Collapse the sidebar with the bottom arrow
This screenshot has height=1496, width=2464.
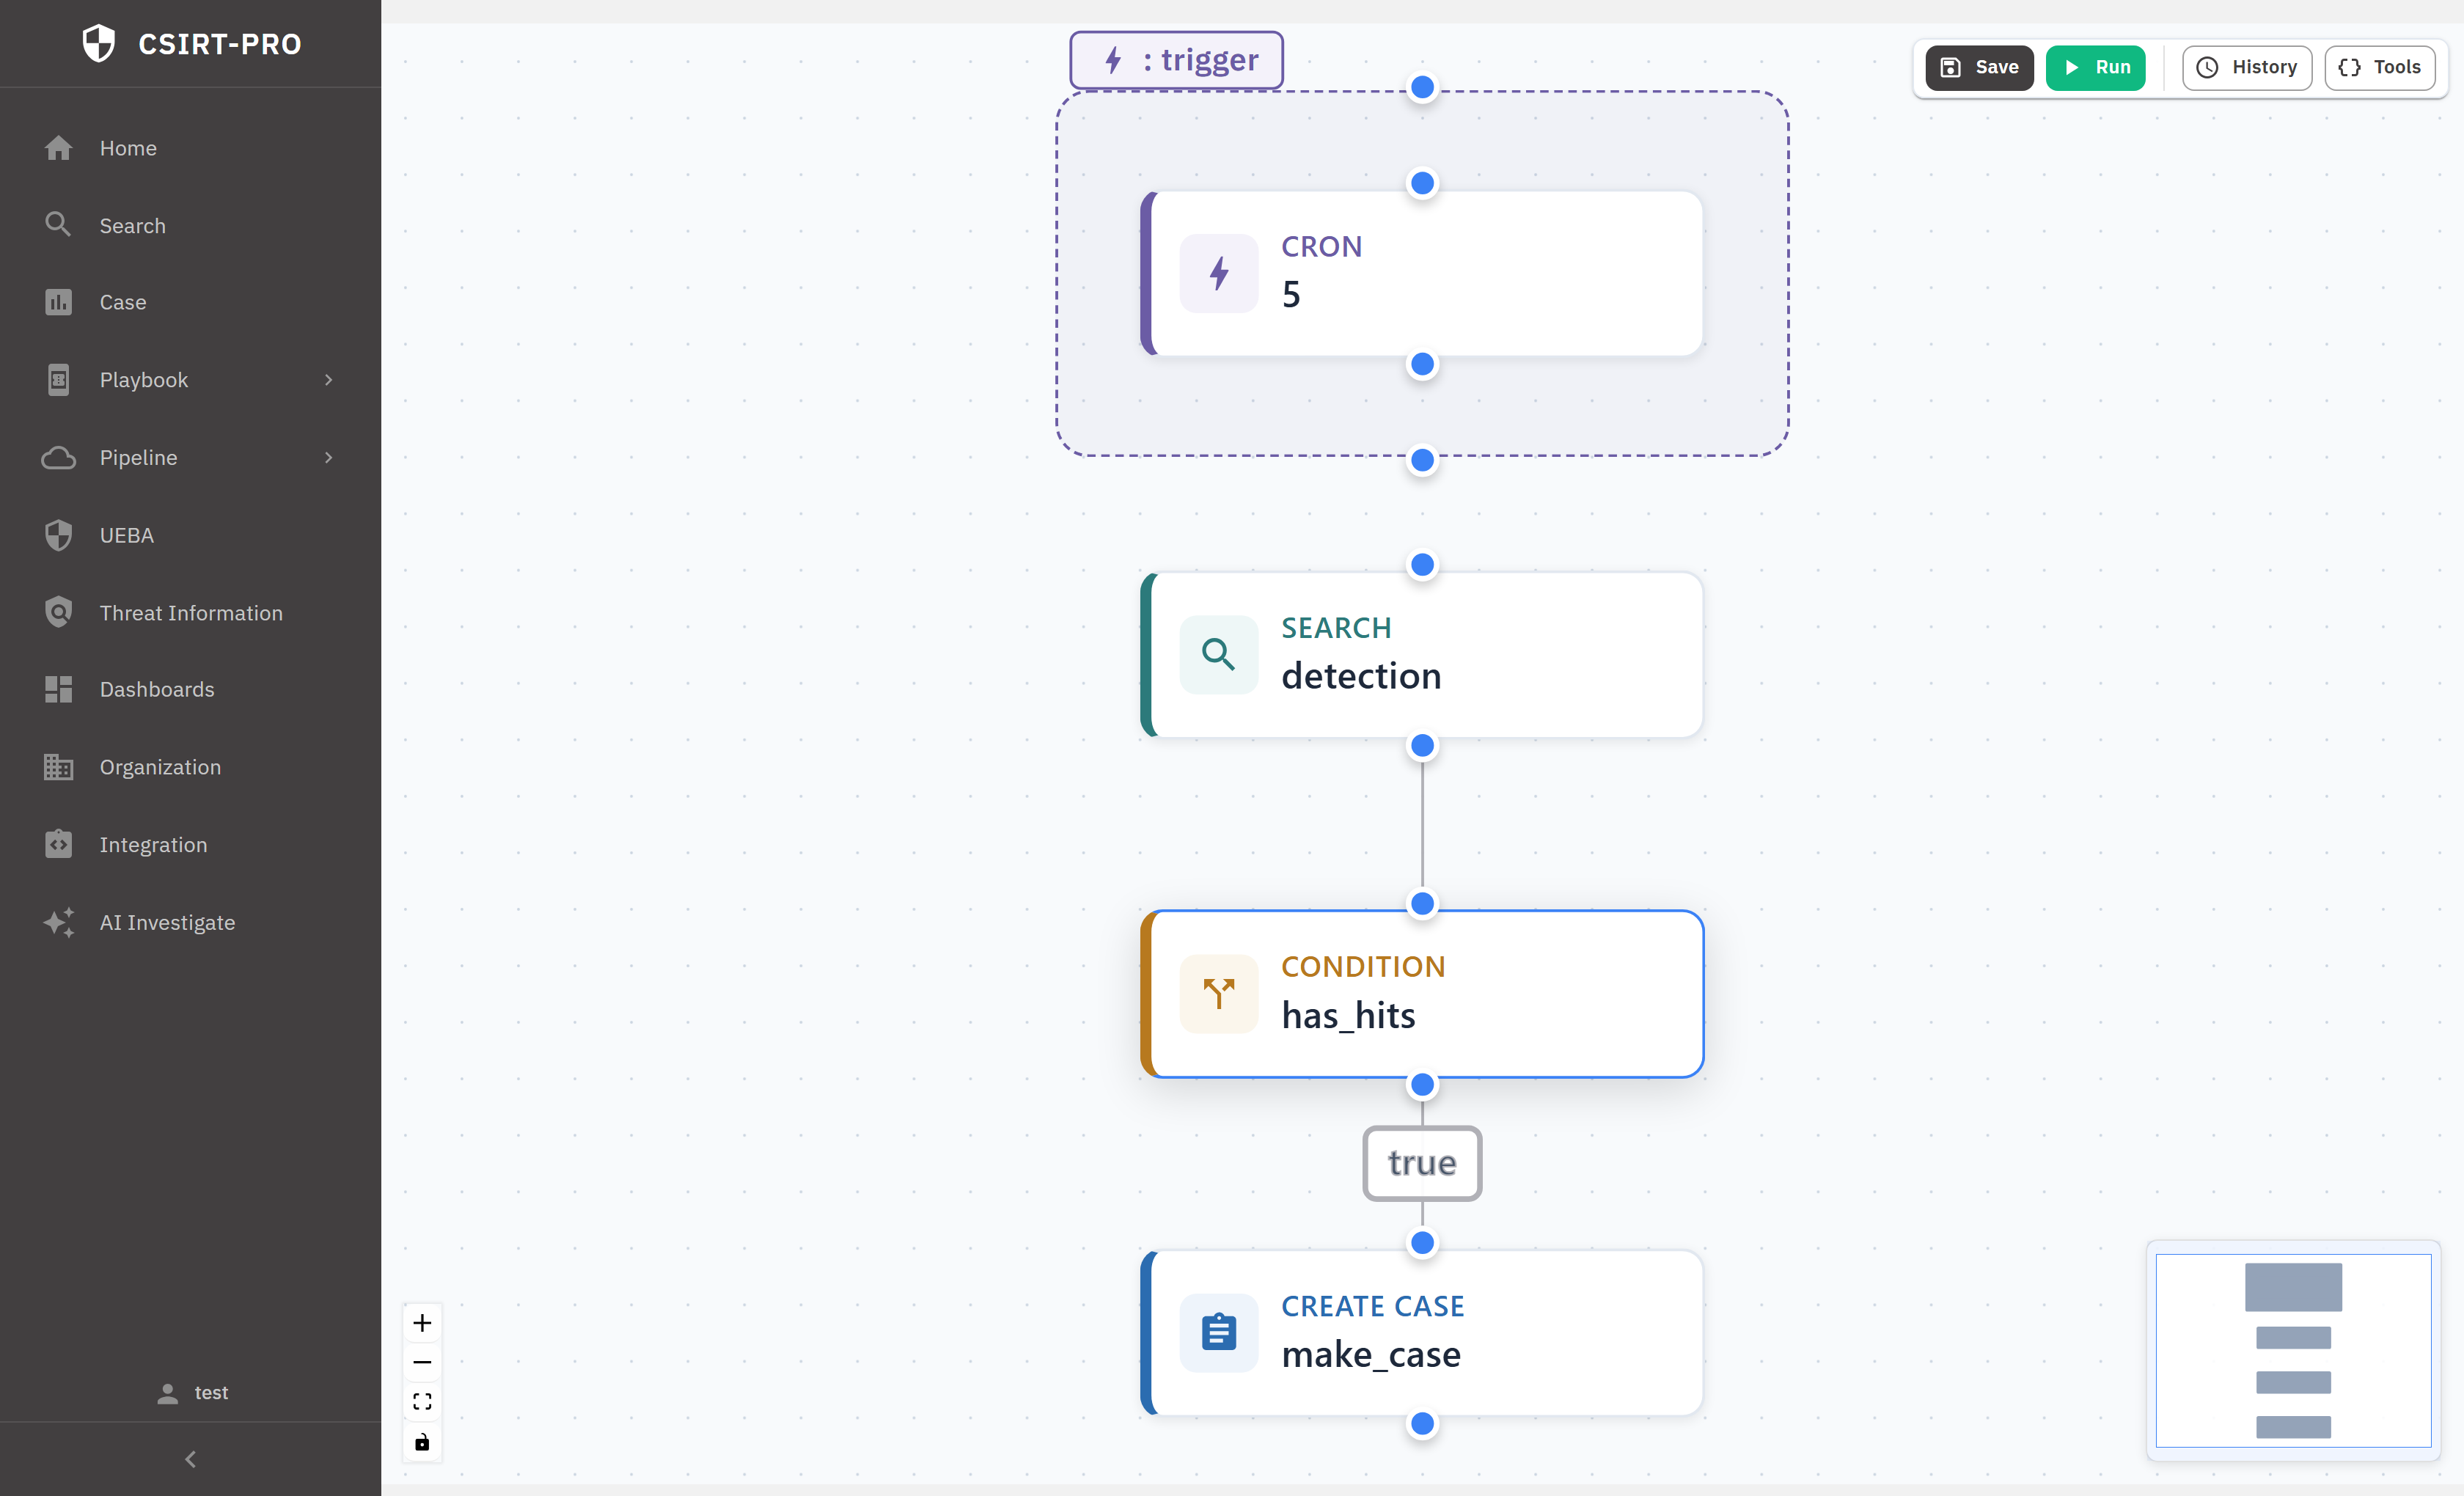pyautogui.click(x=190, y=1459)
